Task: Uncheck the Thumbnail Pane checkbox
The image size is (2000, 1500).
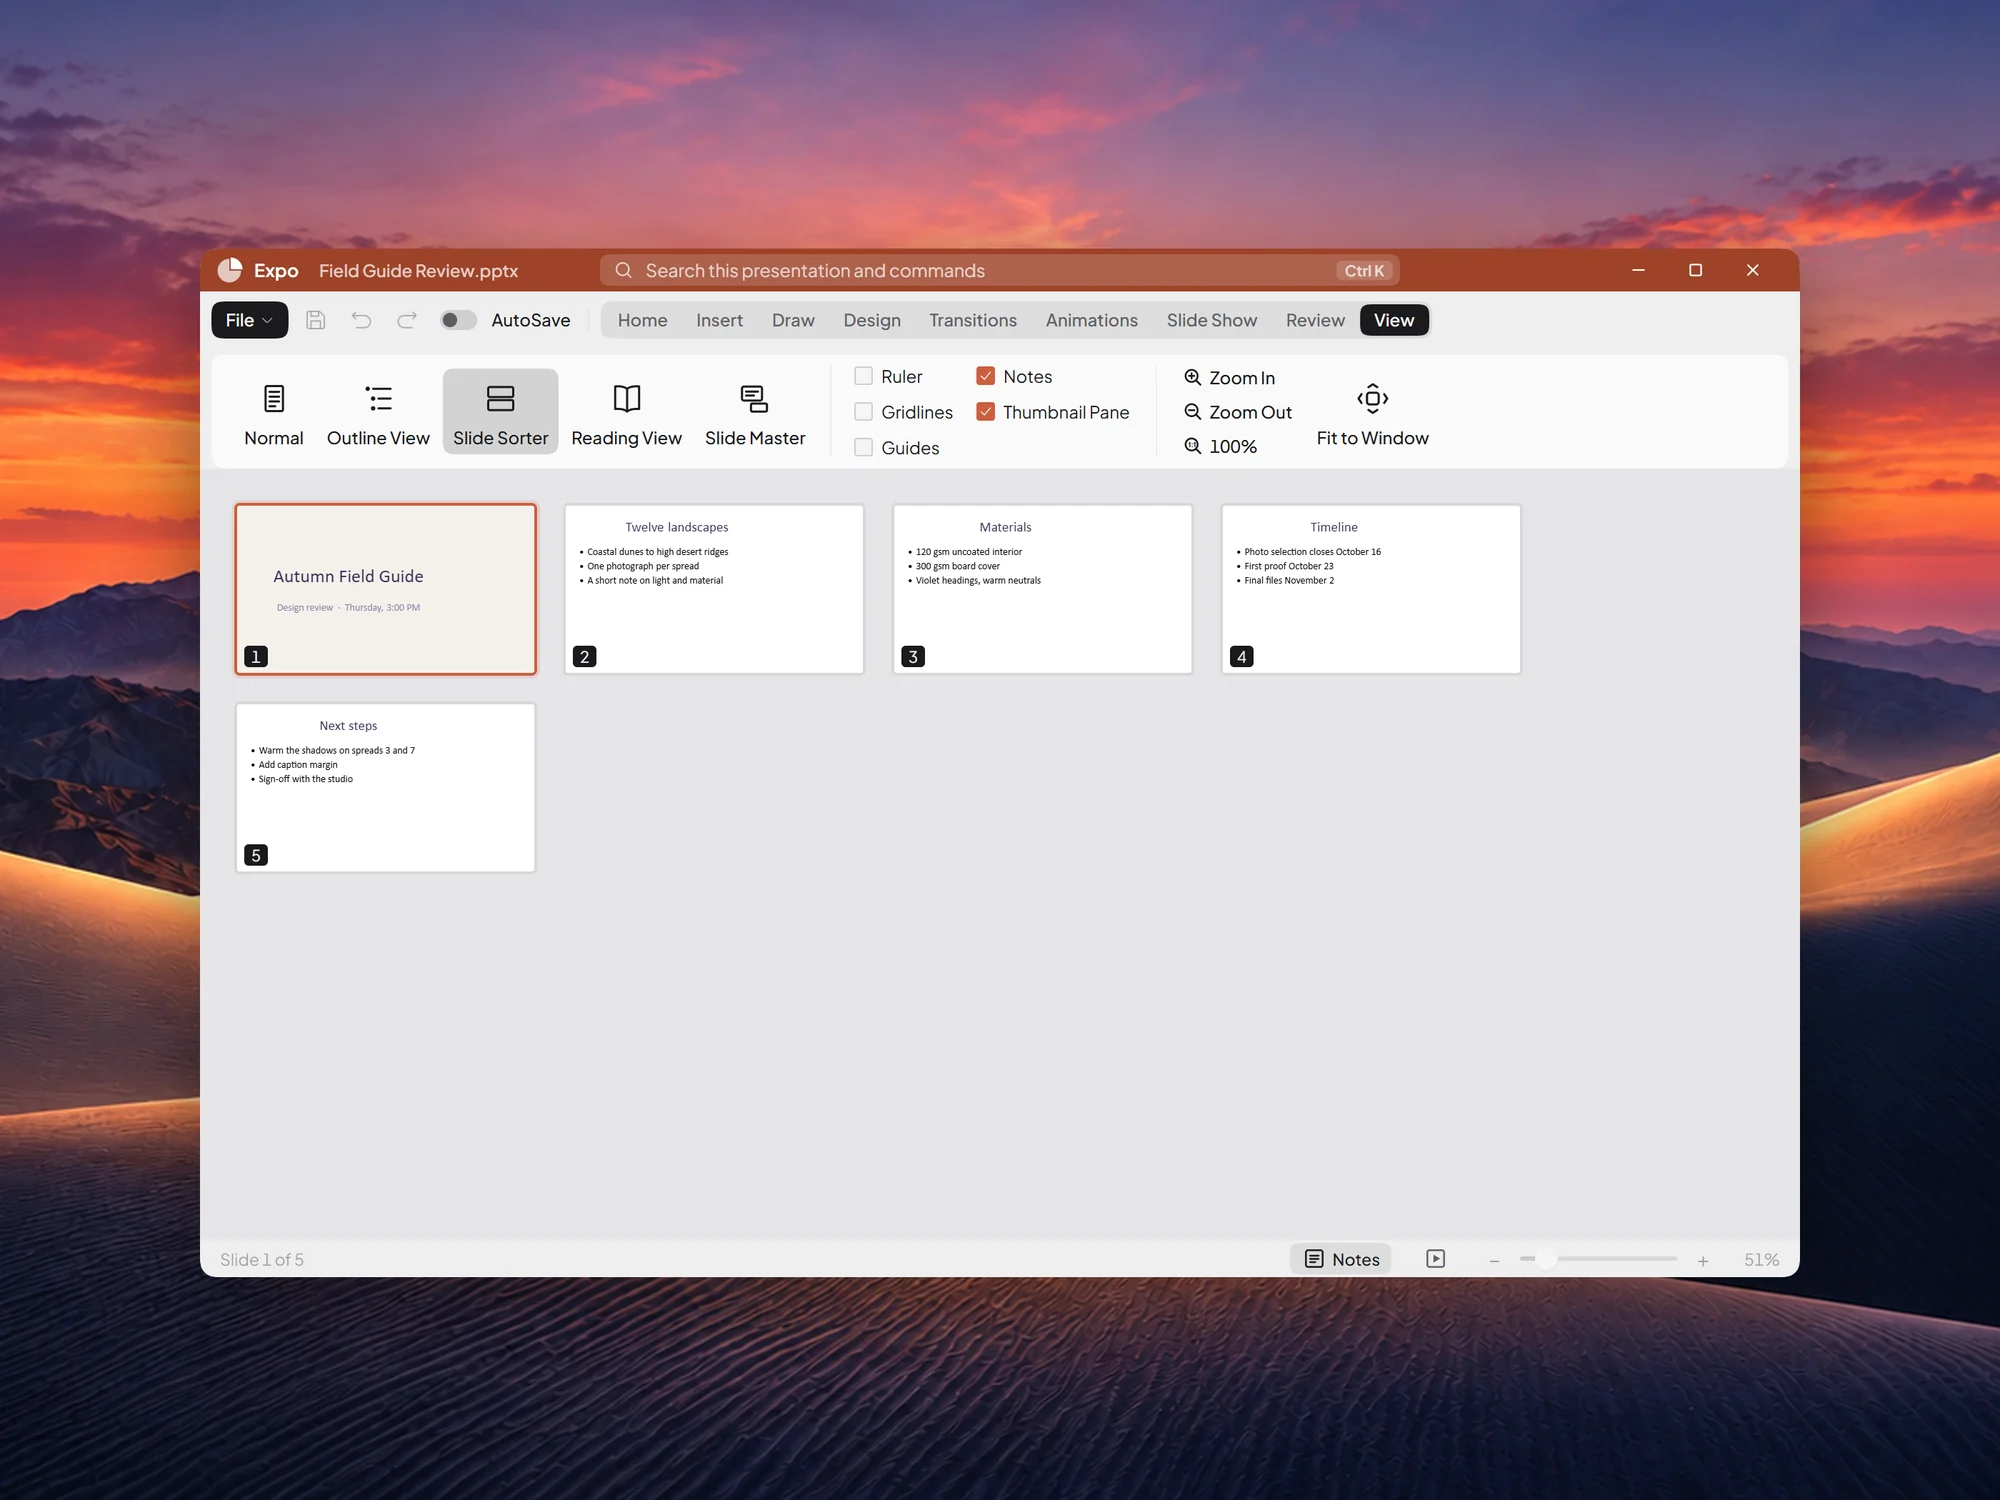Action: [985, 412]
